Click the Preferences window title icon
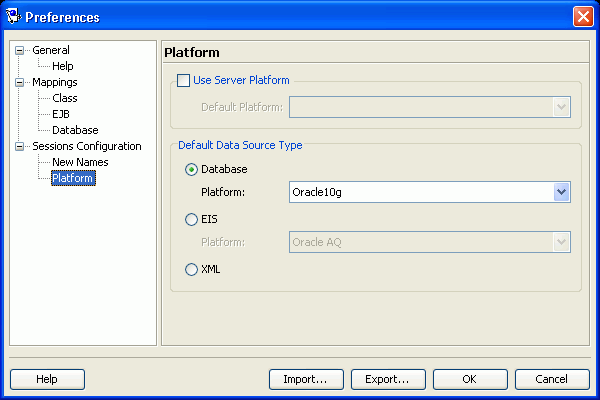This screenshot has width=600, height=400. (x=13, y=16)
